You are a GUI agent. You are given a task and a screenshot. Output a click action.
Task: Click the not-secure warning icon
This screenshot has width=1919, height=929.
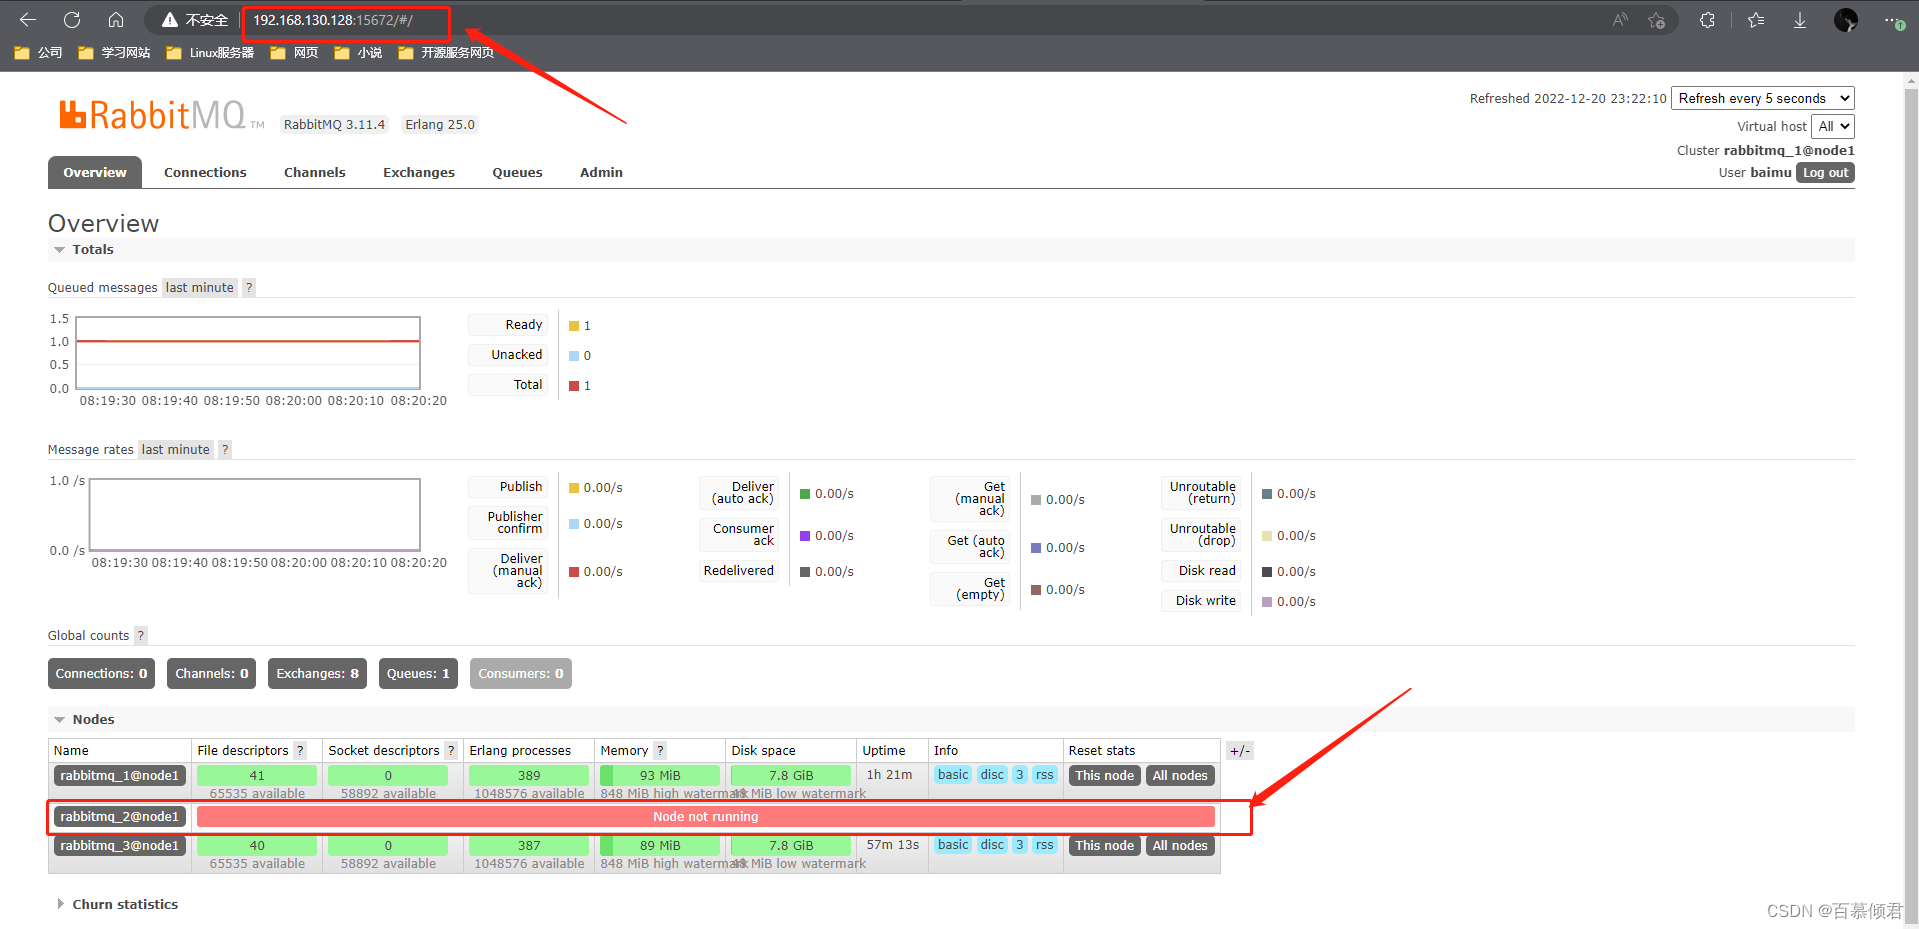[x=170, y=20]
